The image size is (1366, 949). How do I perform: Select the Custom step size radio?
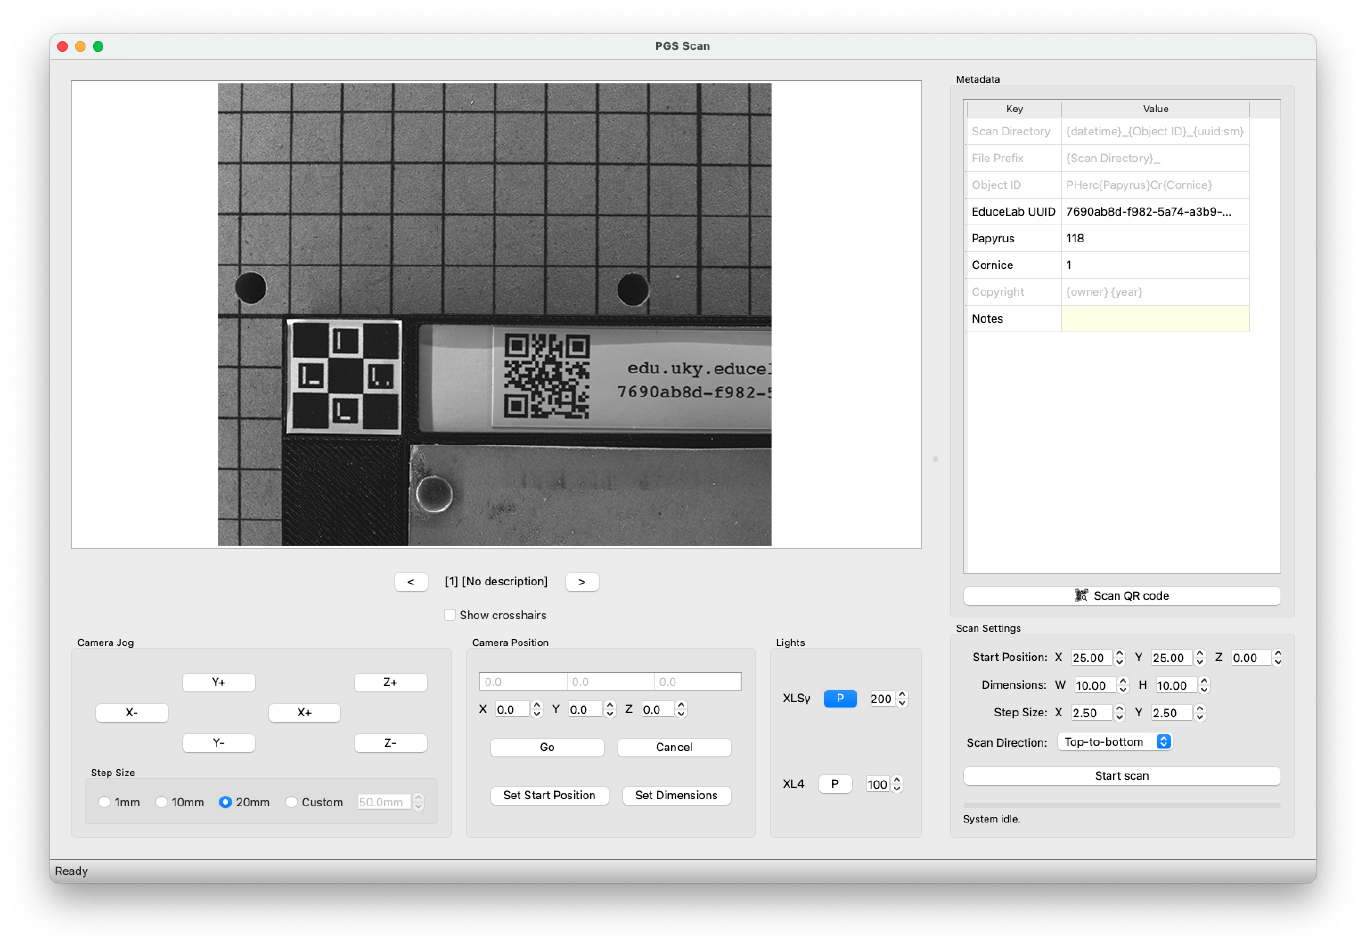tap(291, 802)
